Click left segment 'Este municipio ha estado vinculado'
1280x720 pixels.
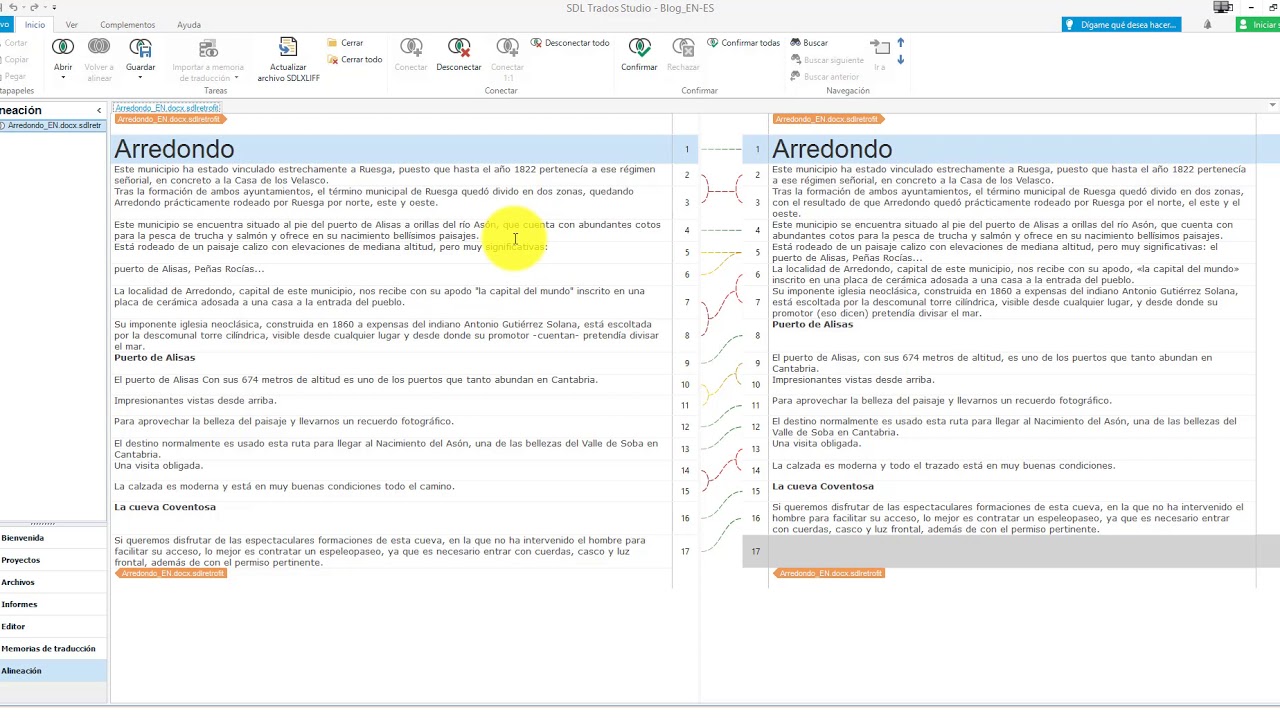pos(385,175)
